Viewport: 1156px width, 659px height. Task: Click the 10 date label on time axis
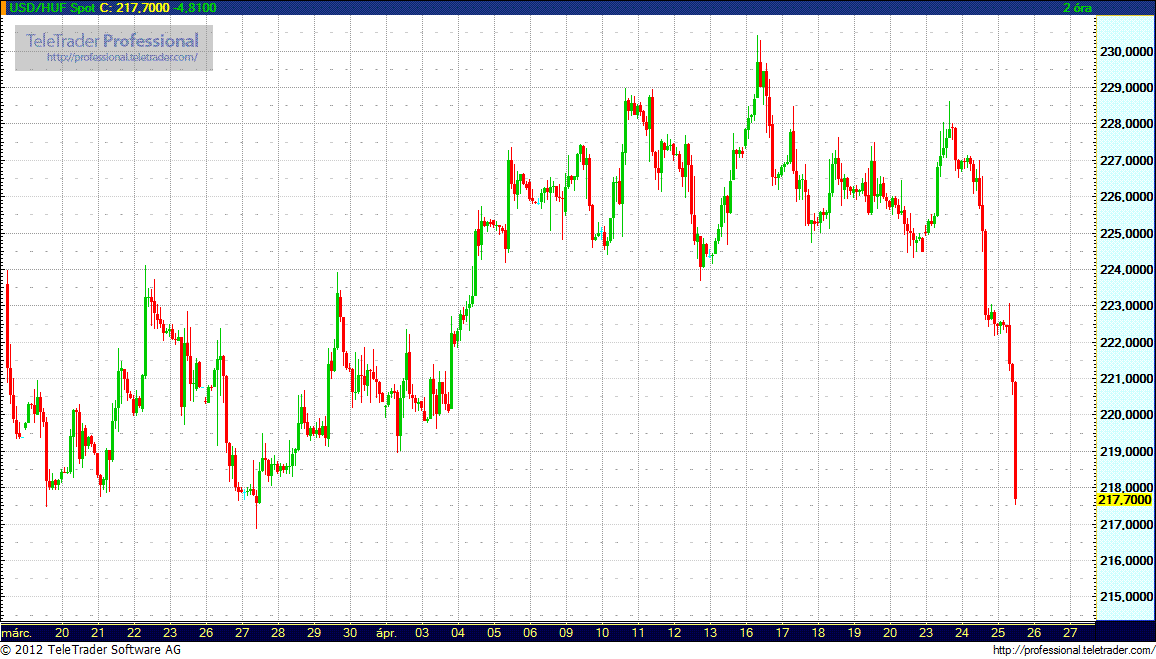tap(602, 632)
